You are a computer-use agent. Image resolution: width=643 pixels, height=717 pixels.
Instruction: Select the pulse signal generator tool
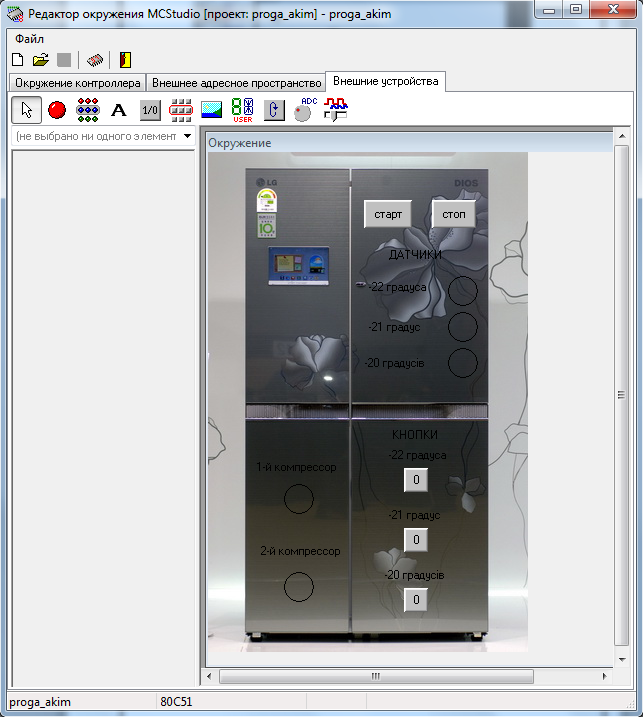(336, 110)
